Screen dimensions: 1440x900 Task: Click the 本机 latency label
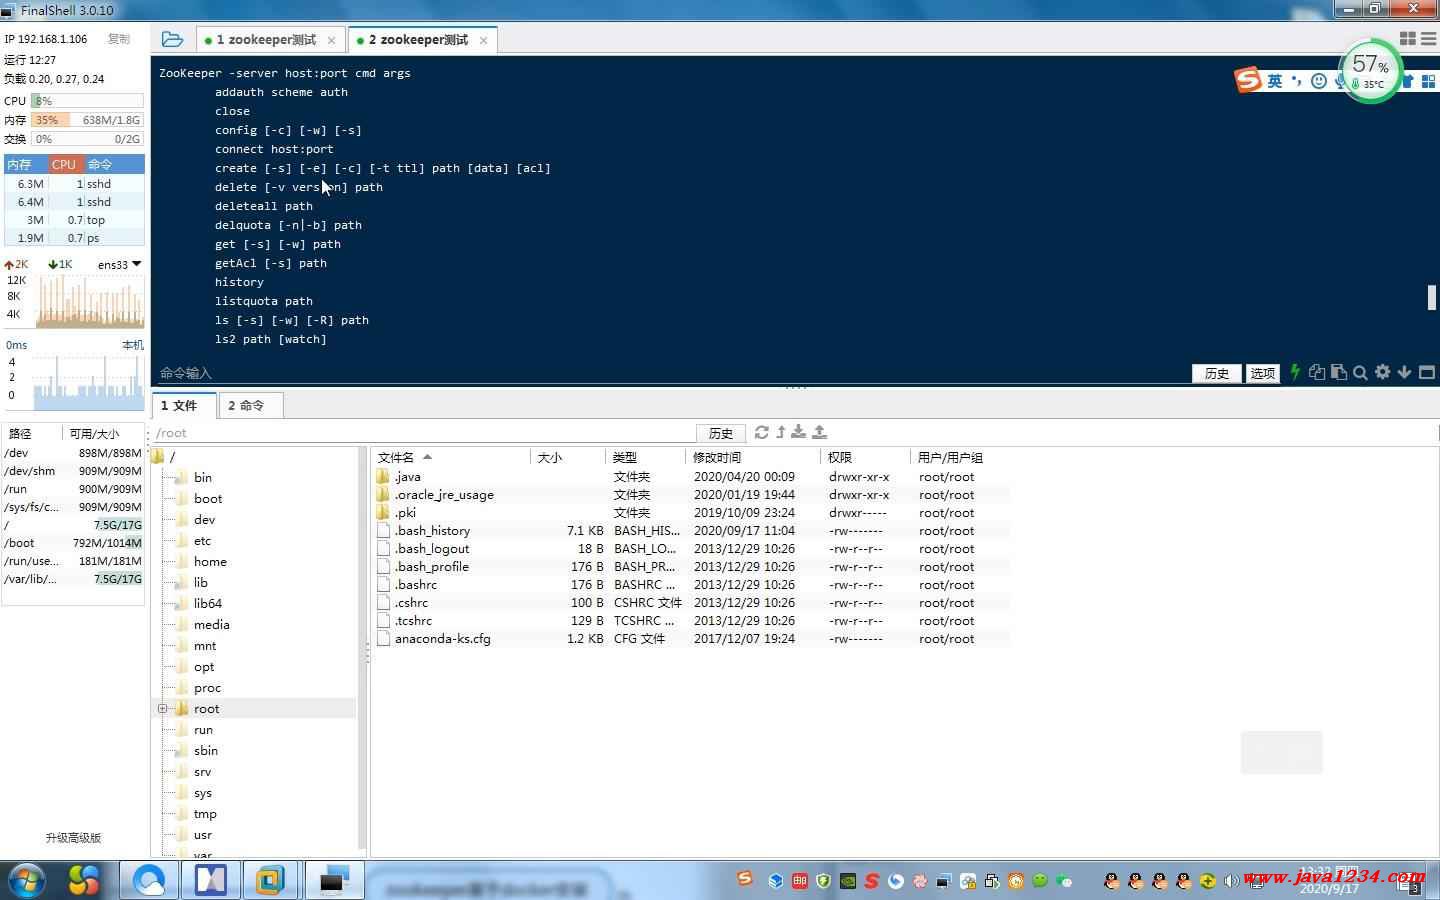(133, 345)
